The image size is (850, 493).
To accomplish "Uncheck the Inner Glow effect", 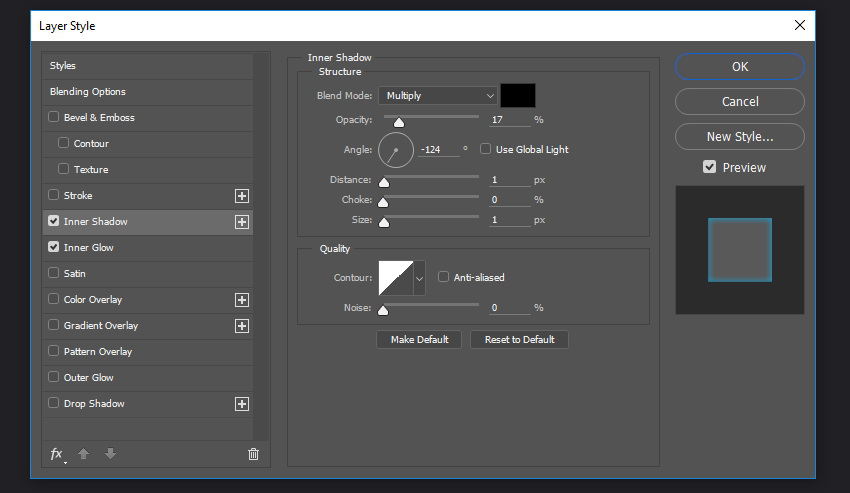I will click(53, 247).
